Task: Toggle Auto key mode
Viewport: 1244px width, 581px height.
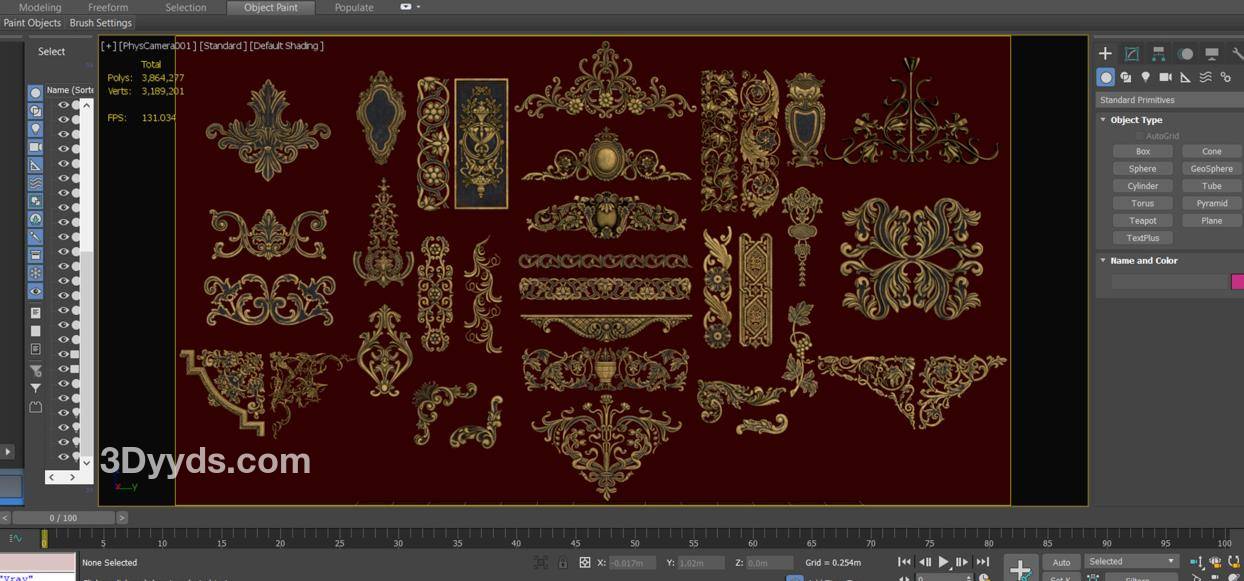Action: pyautogui.click(x=1061, y=562)
